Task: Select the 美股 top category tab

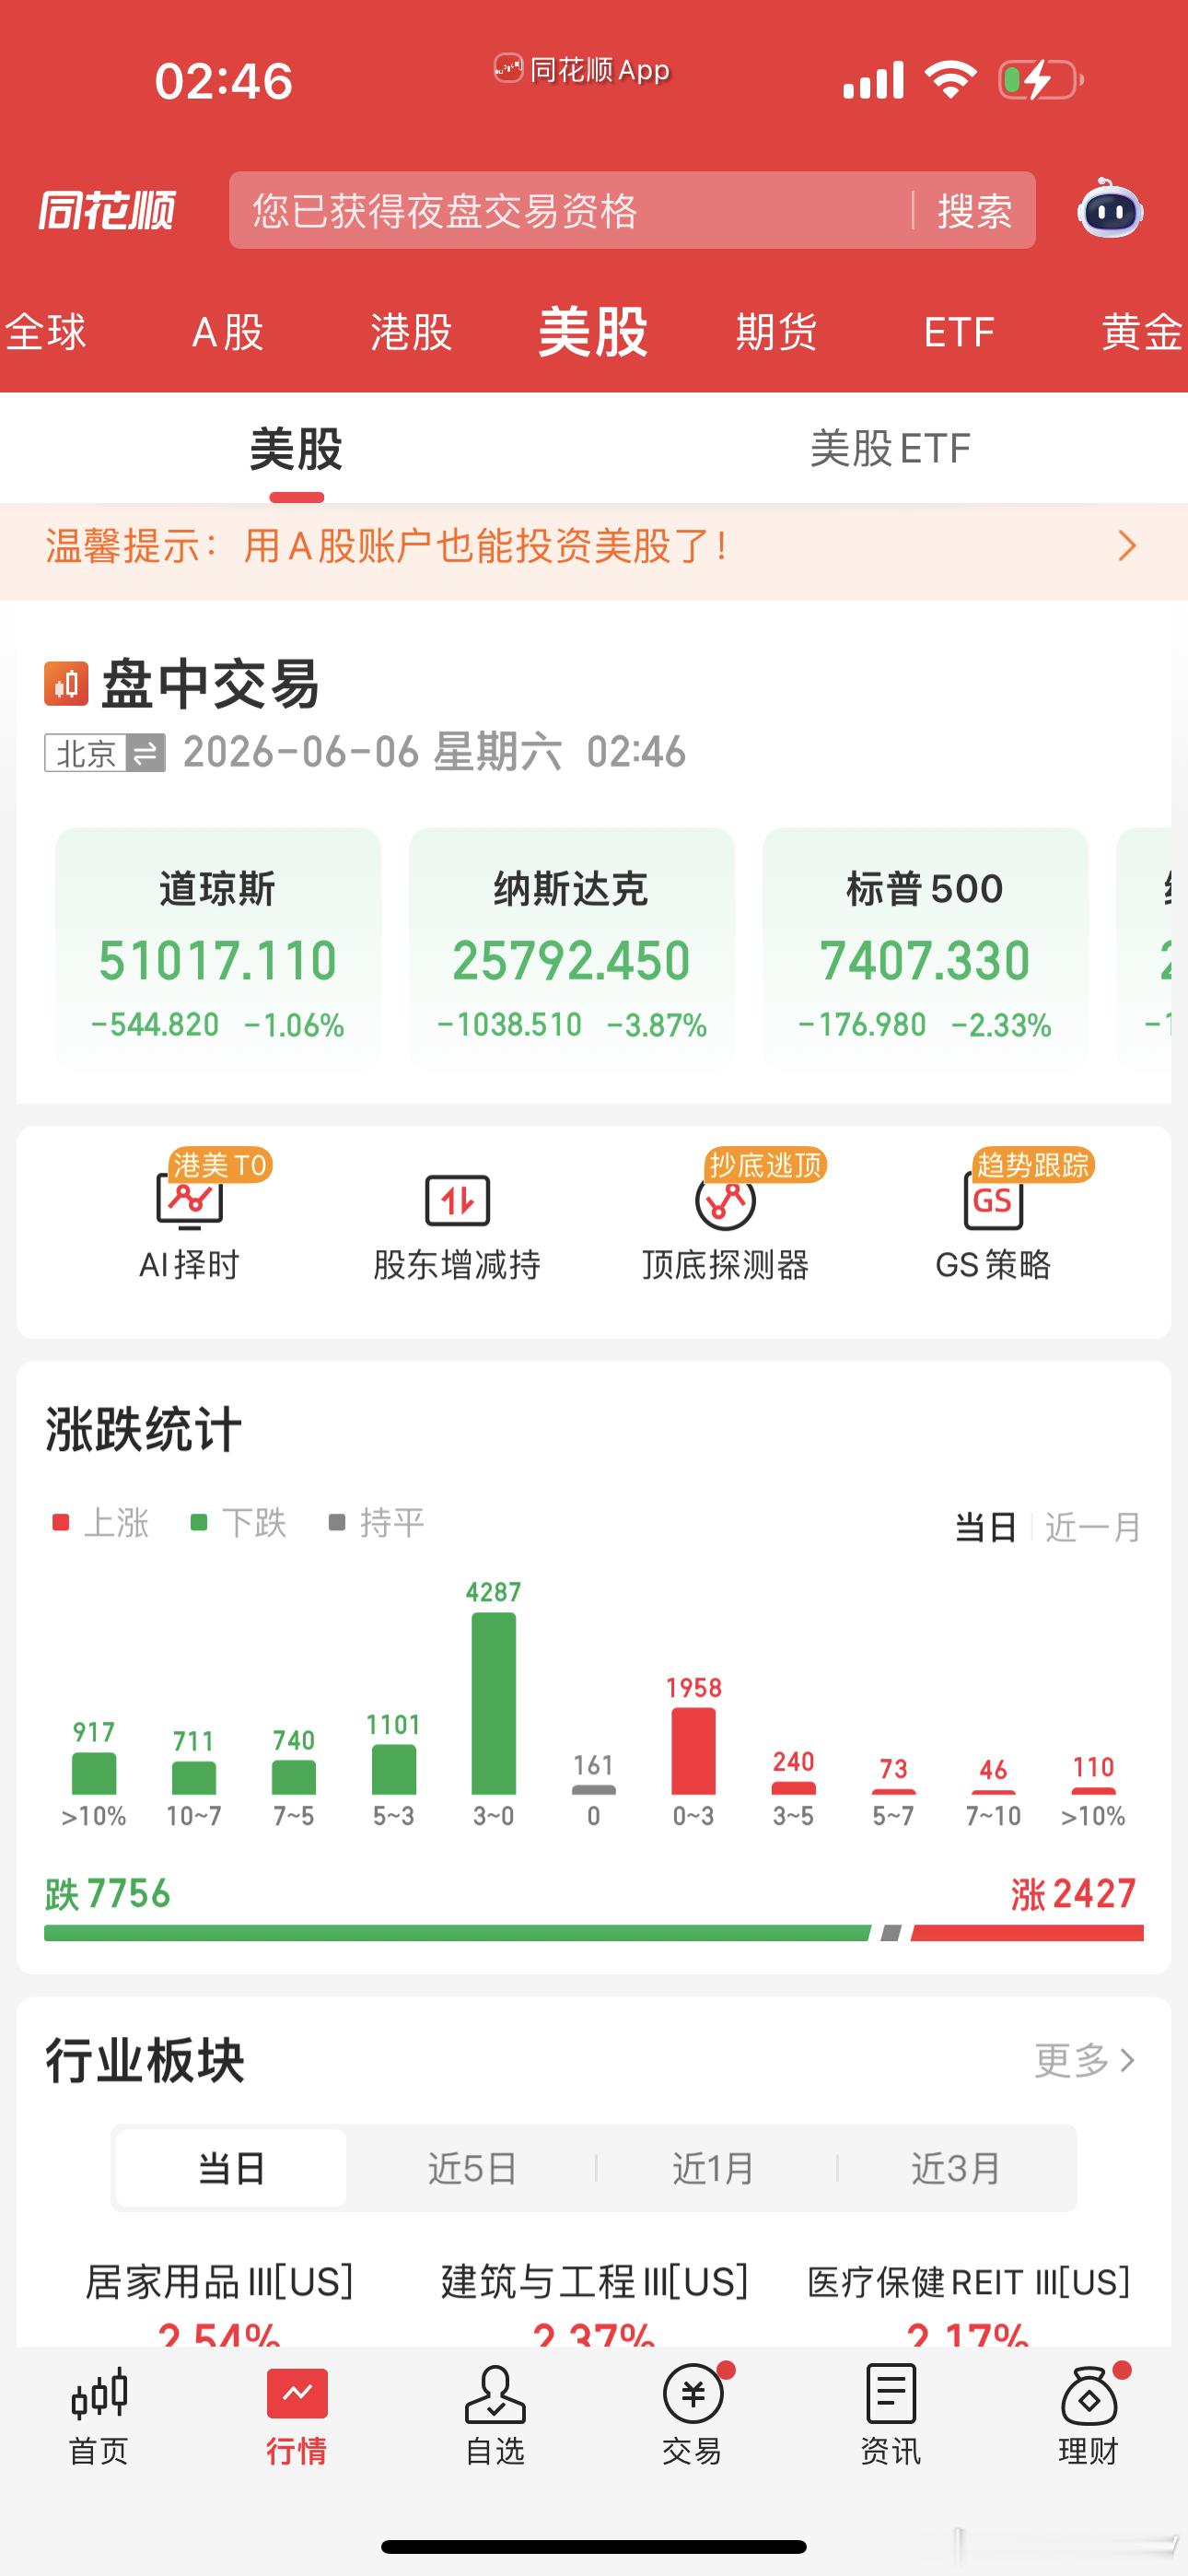Action: click(593, 331)
